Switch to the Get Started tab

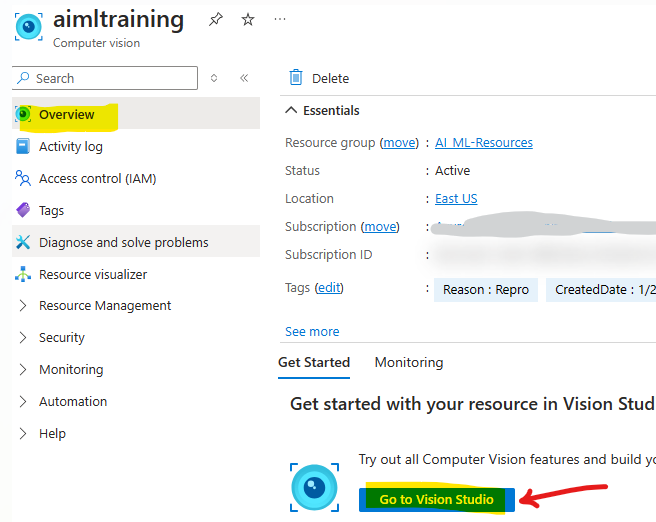pyautogui.click(x=314, y=363)
